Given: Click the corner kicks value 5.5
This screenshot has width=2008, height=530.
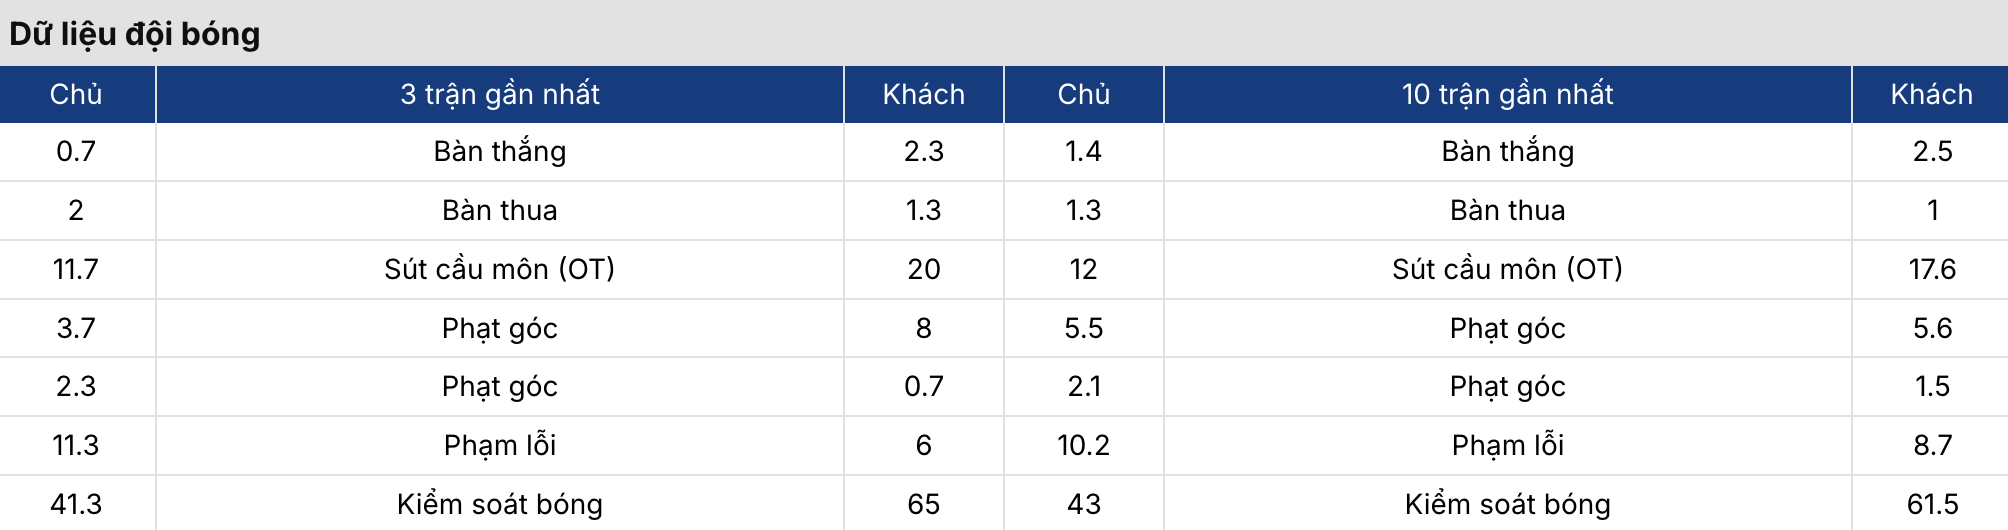Looking at the screenshot, I should point(1083,328).
